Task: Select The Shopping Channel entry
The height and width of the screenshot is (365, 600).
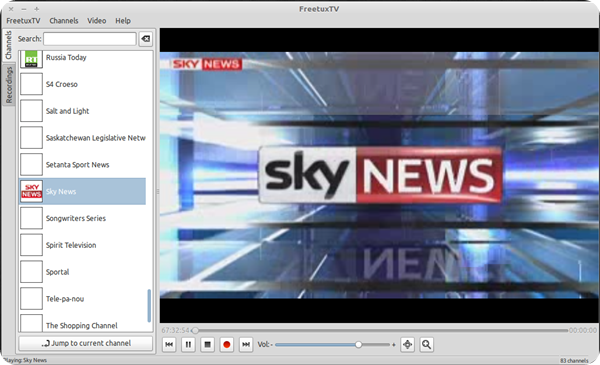Action: (83, 323)
